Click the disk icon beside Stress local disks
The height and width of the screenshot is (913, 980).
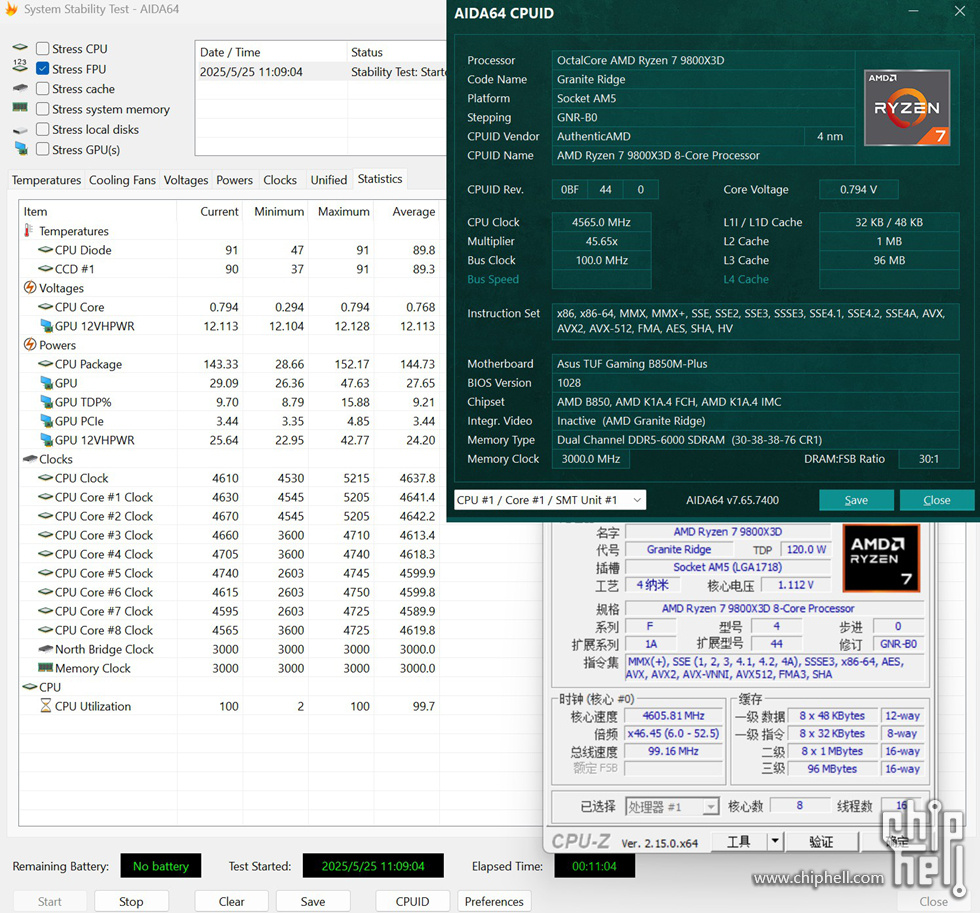pos(20,130)
